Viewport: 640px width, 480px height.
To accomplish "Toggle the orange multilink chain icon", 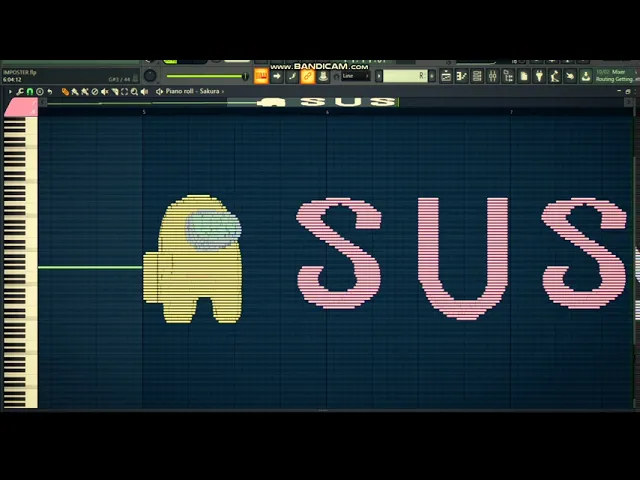I will coord(308,76).
